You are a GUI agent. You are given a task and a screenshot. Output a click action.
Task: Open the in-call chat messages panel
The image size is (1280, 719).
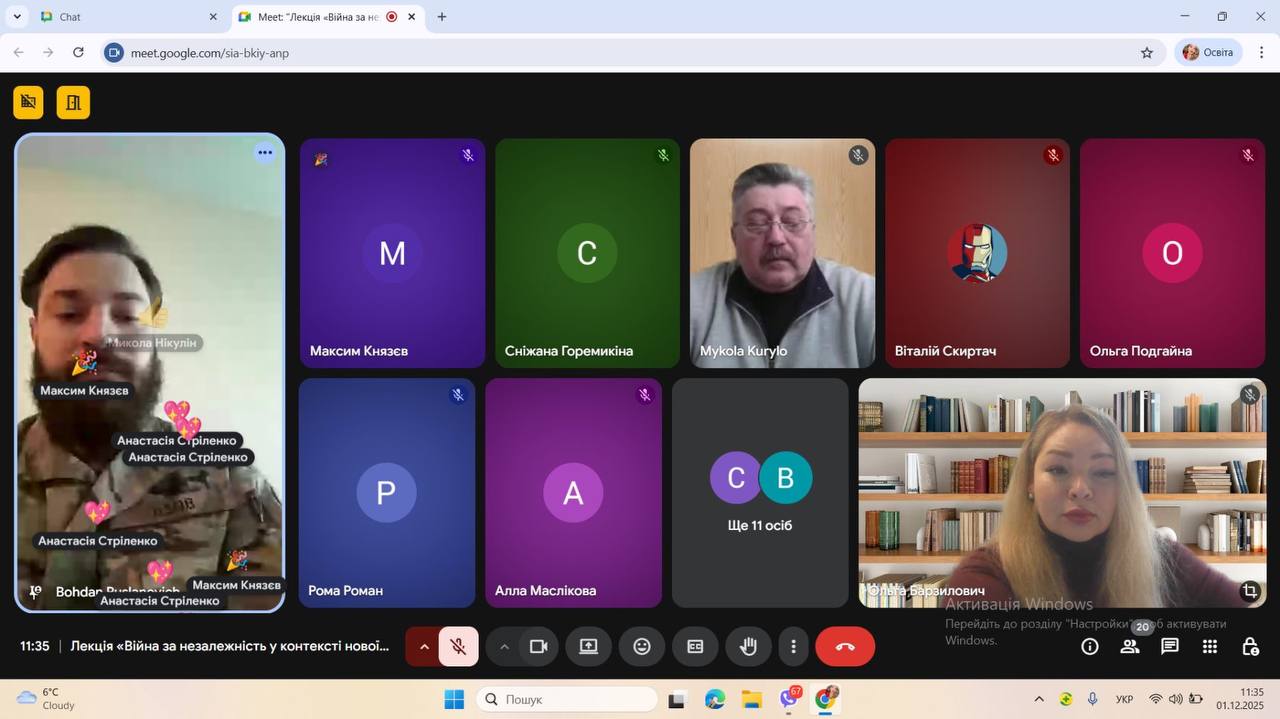[1170, 647]
